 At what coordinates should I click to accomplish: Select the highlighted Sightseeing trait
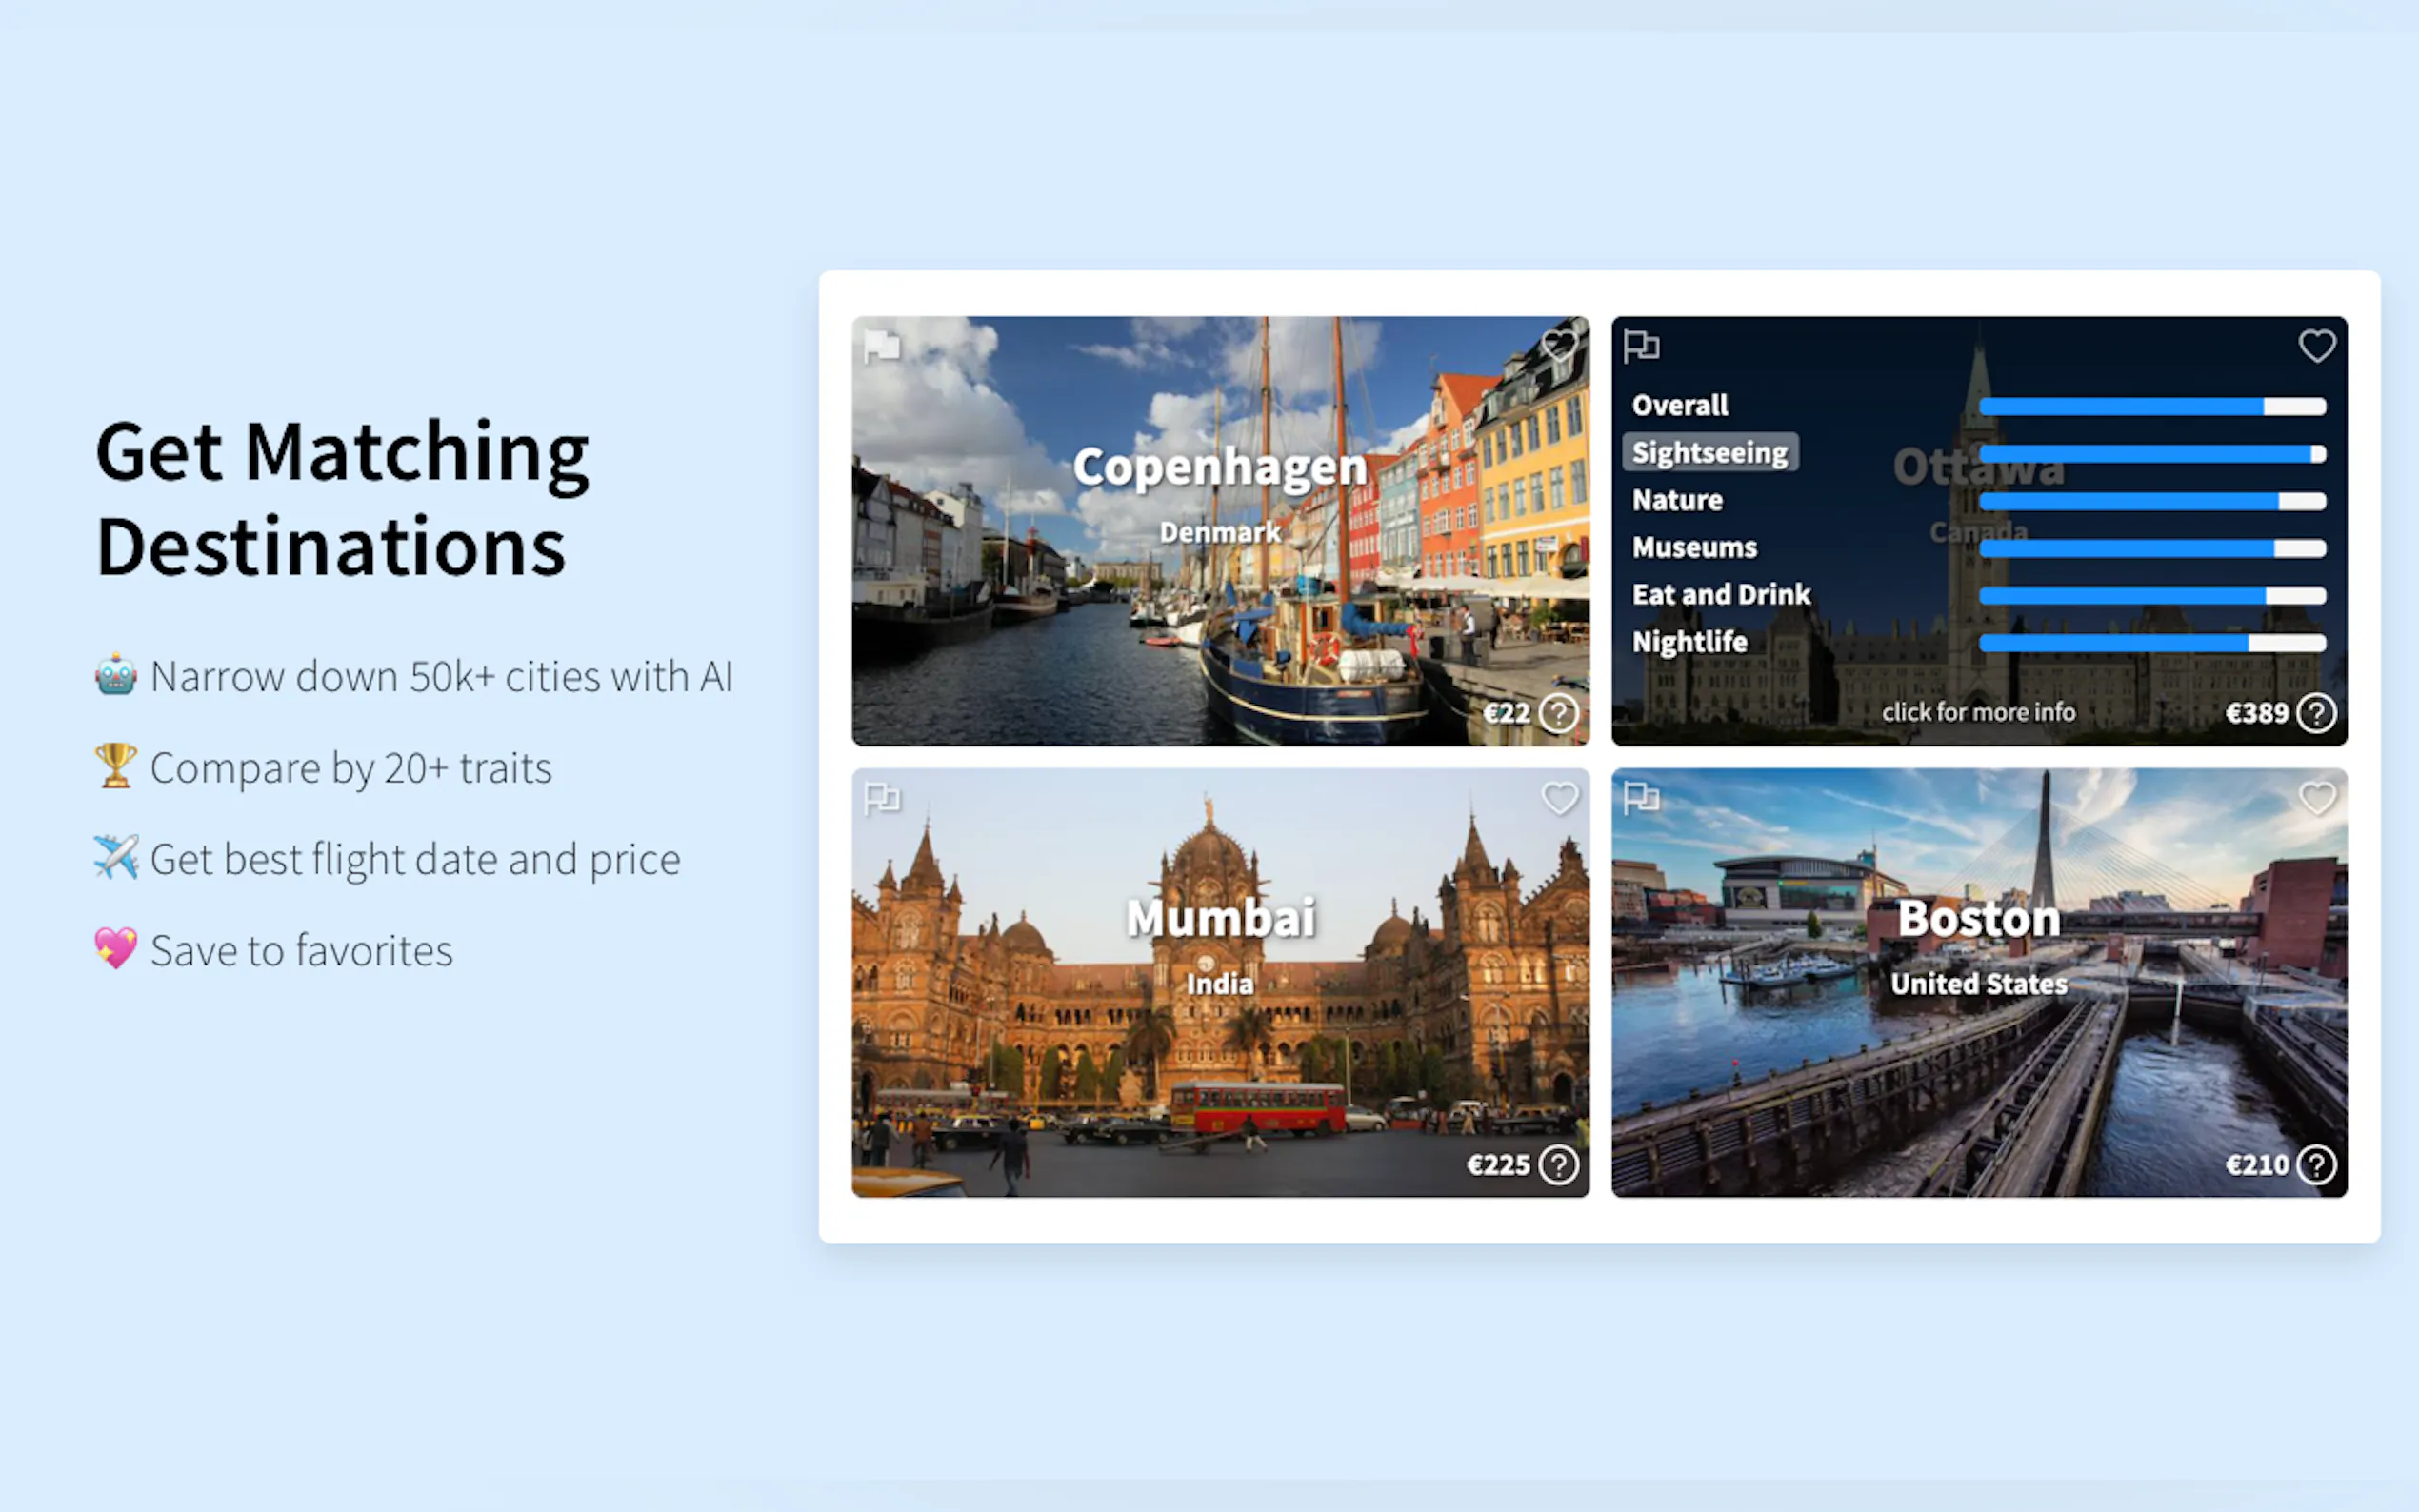[1709, 452]
